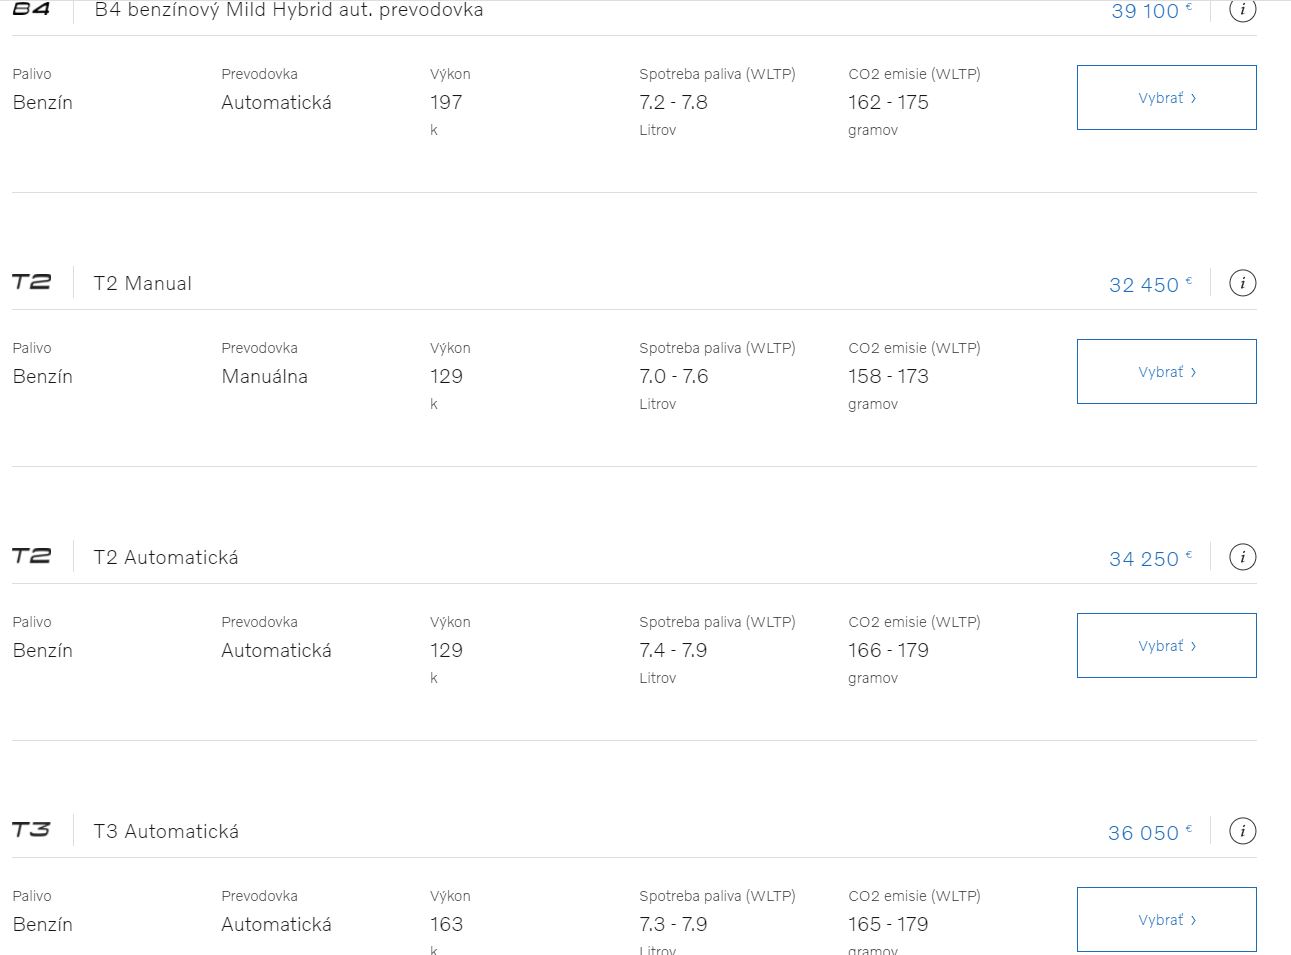Click the 32 450 € price
Image resolution: width=1291 pixels, height=955 pixels.
pyautogui.click(x=1150, y=285)
